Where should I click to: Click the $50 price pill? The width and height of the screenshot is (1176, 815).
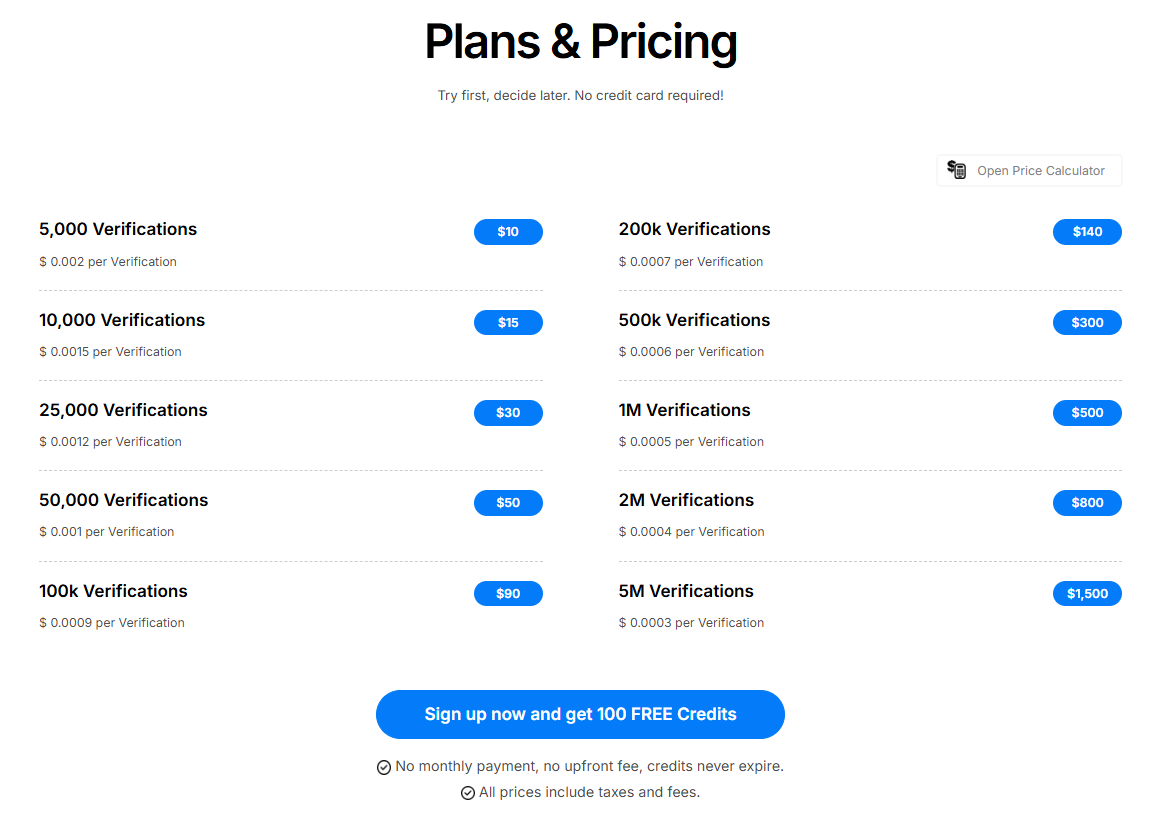point(508,502)
